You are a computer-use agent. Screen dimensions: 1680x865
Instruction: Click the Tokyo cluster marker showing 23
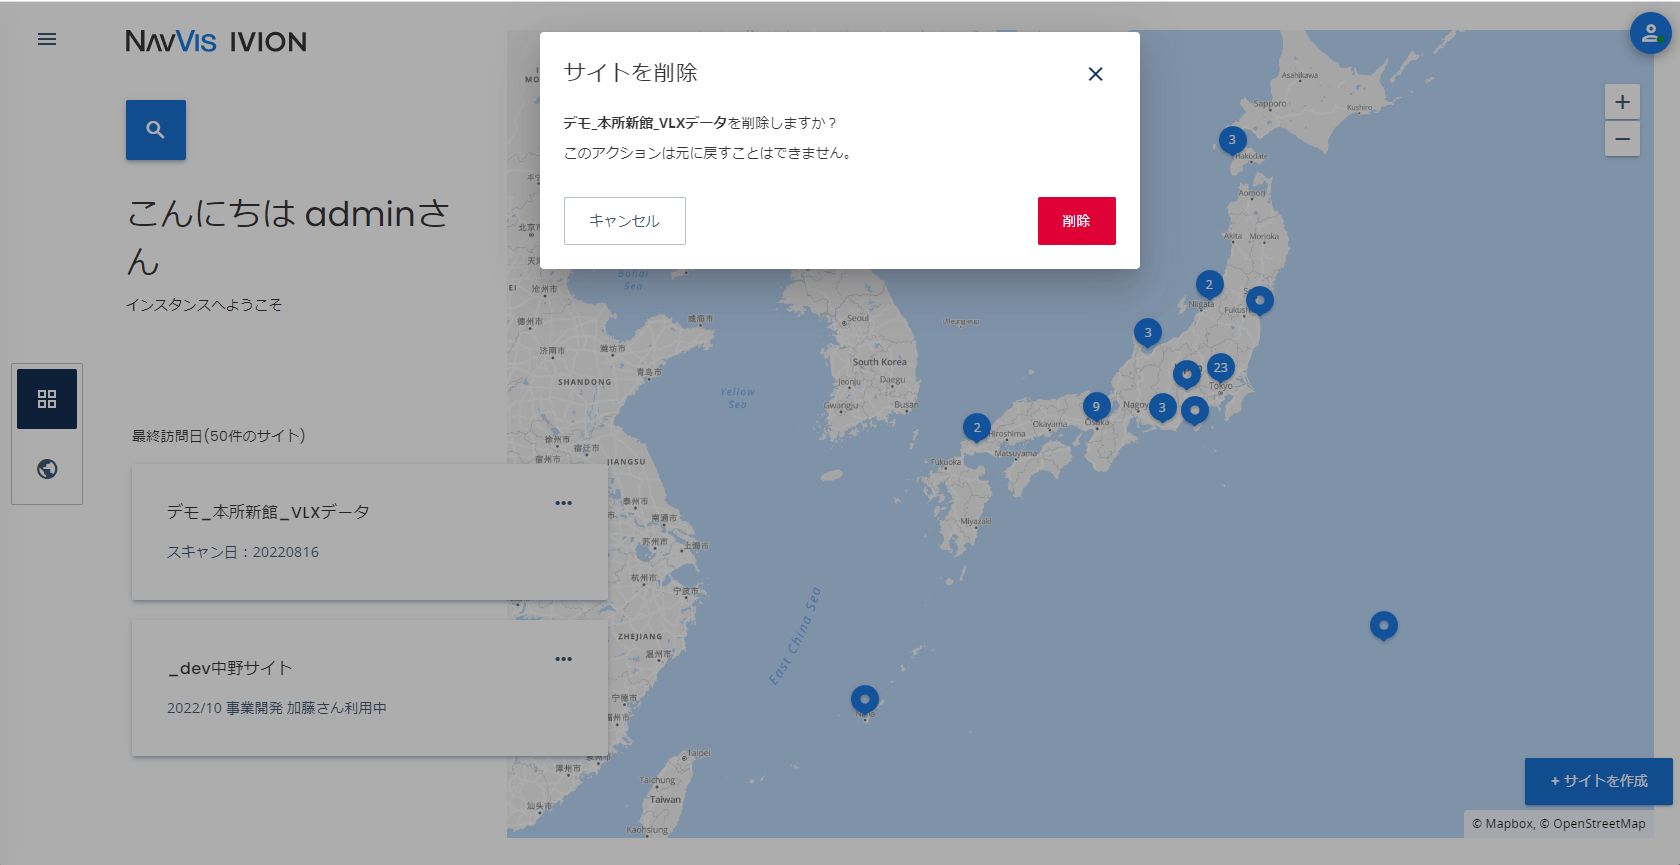1220,368
